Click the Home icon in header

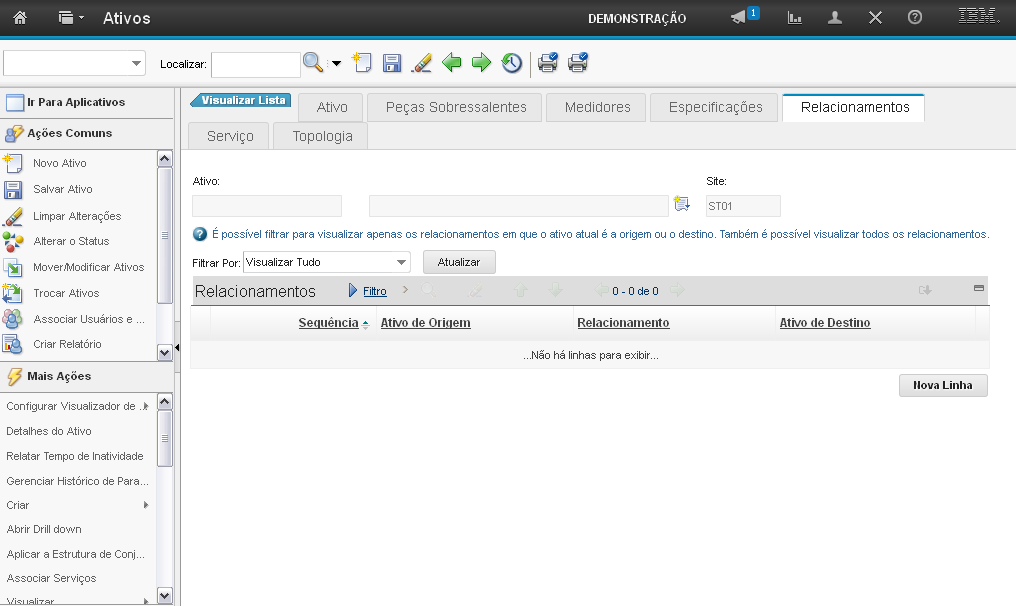20,18
